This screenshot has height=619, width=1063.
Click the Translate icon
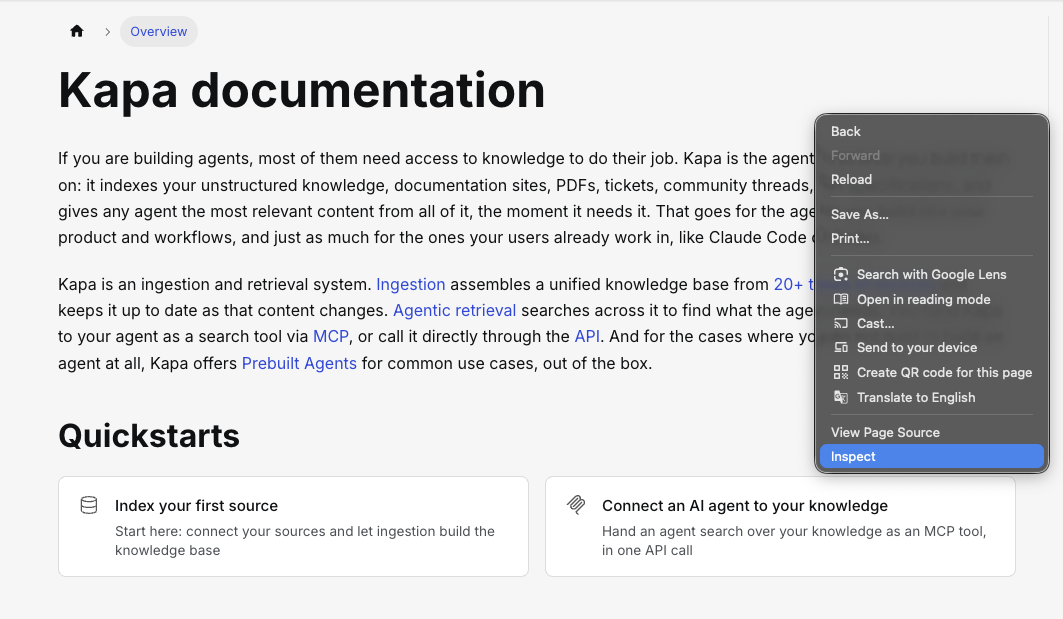click(x=841, y=397)
